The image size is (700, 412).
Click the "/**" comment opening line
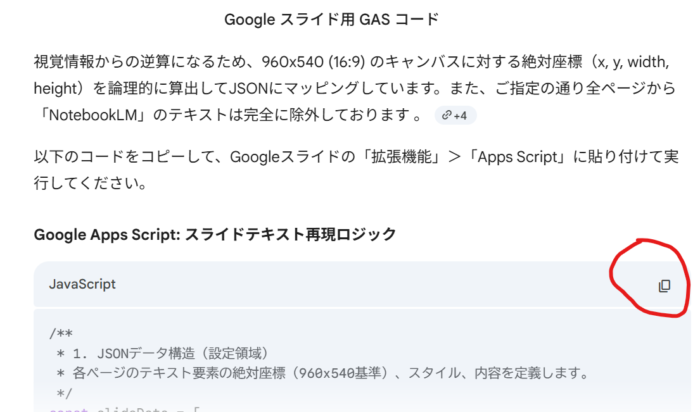(x=60, y=332)
